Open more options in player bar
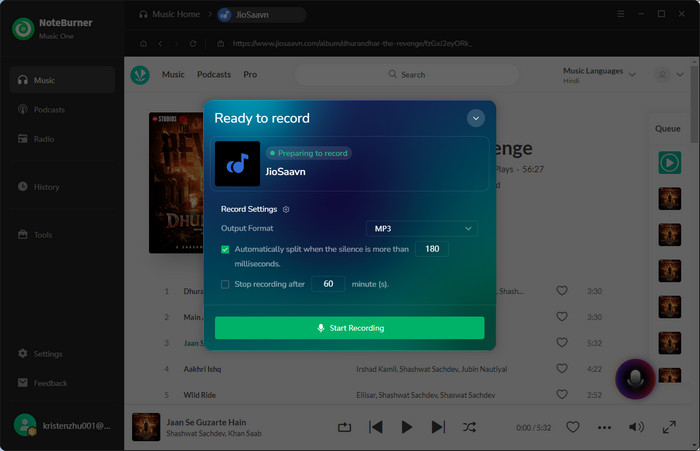 point(604,428)
